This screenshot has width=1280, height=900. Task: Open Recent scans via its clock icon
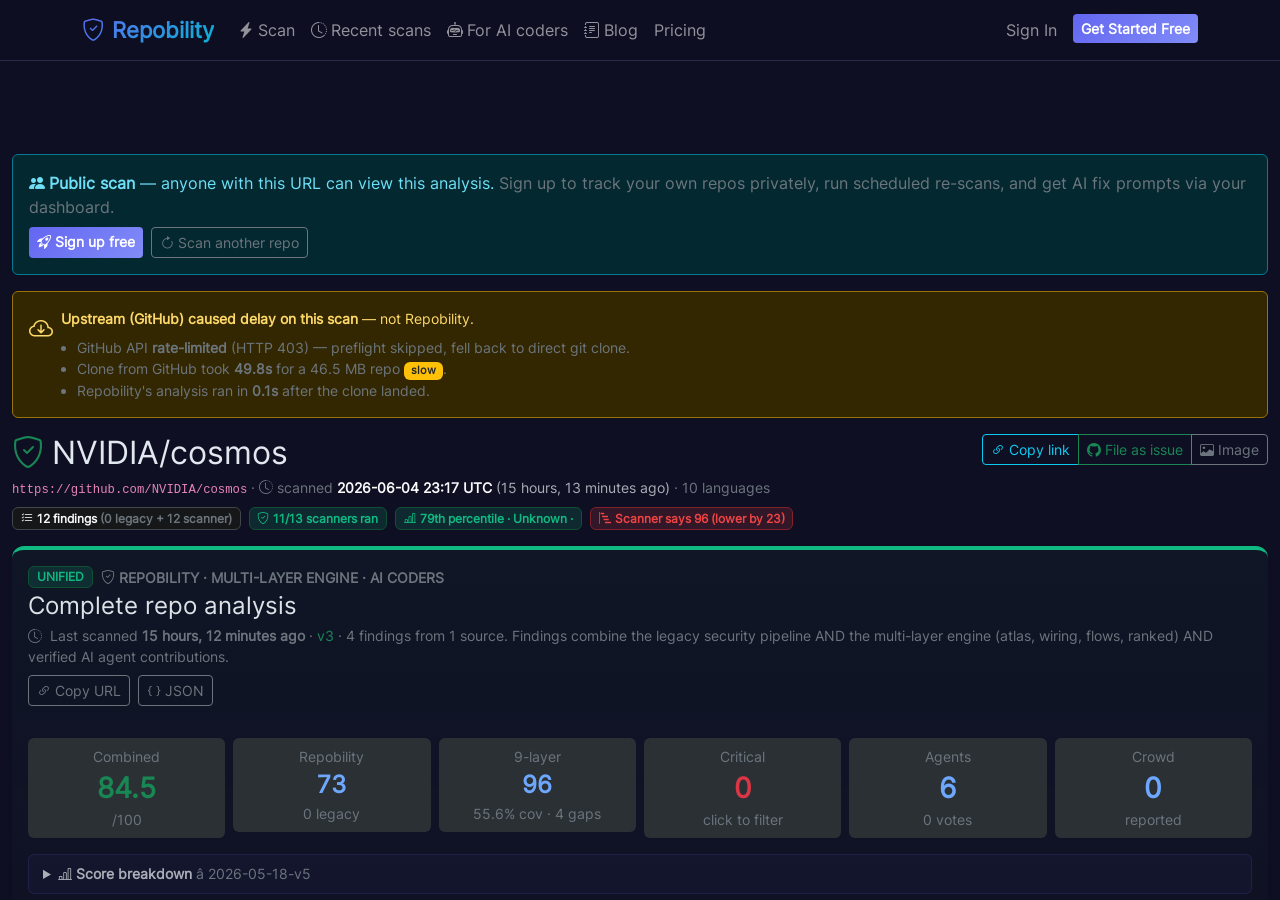[x=319, y=30]
